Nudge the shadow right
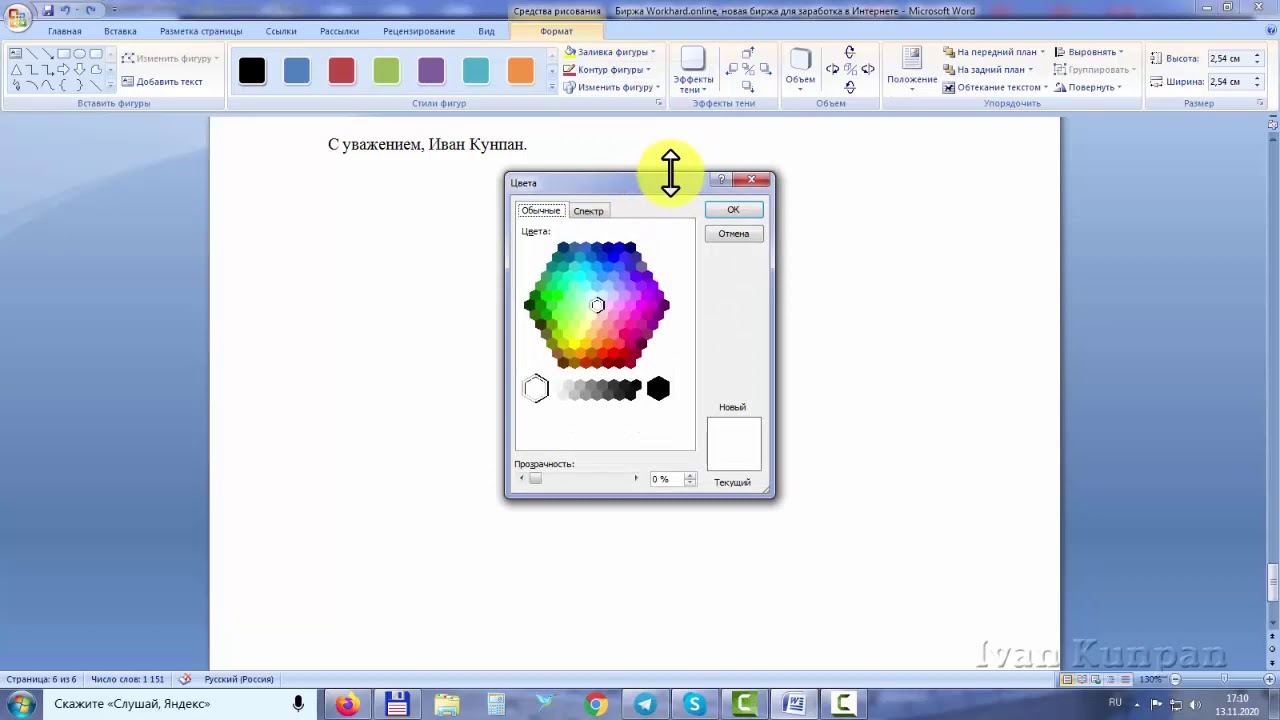The height and width of the screenshot is (720, 1280). pos(765,69)
